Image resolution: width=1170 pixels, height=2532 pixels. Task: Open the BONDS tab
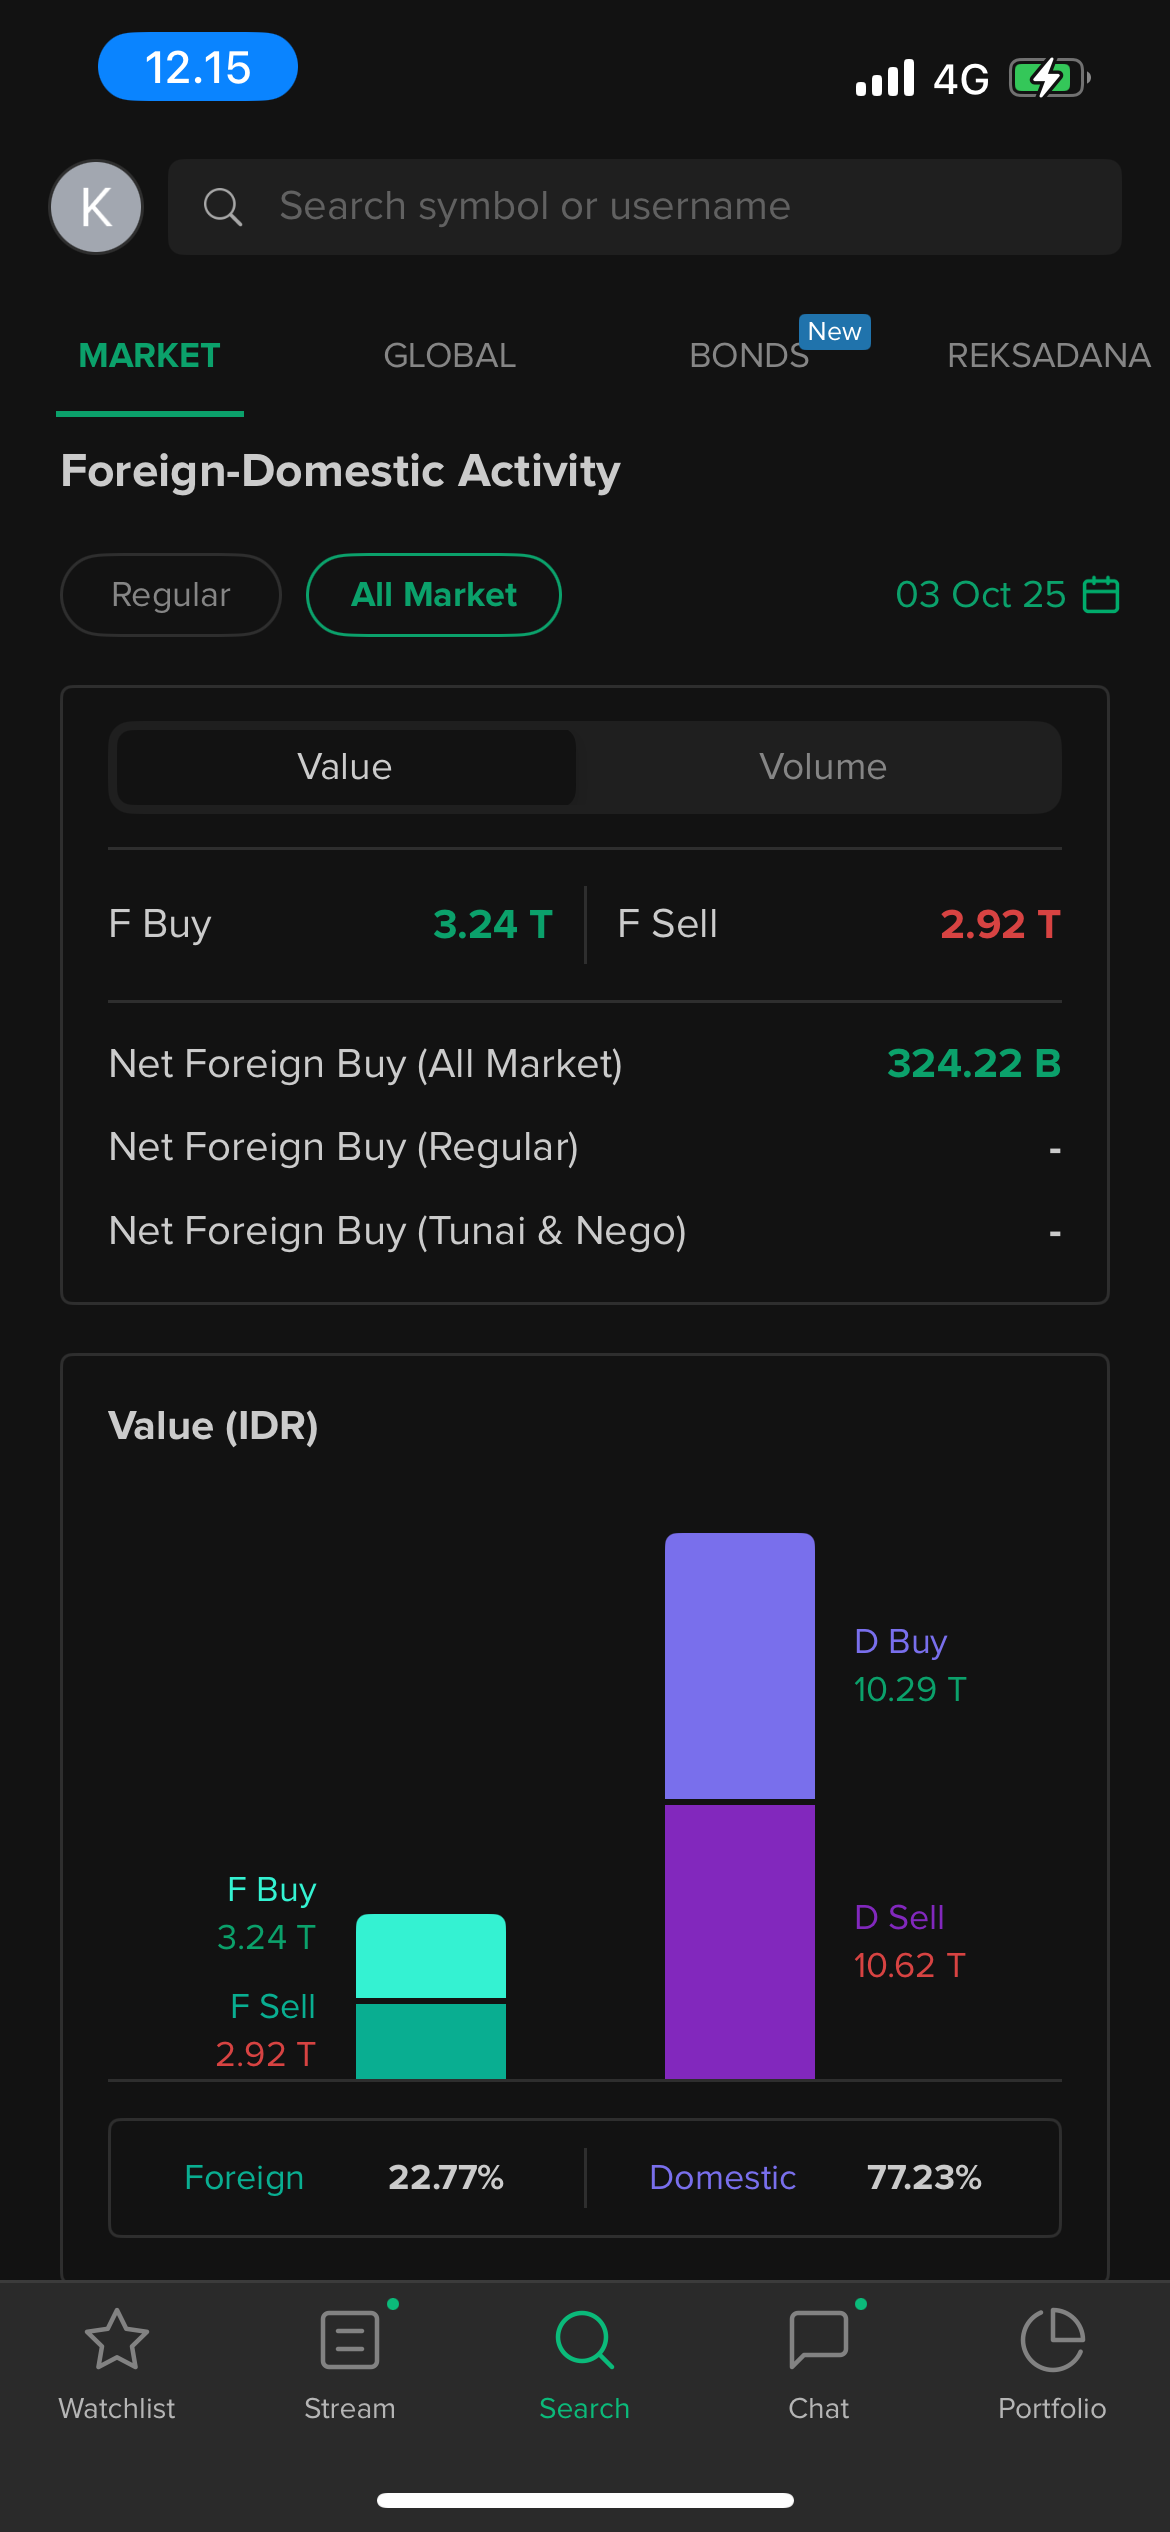click(749, 356)
